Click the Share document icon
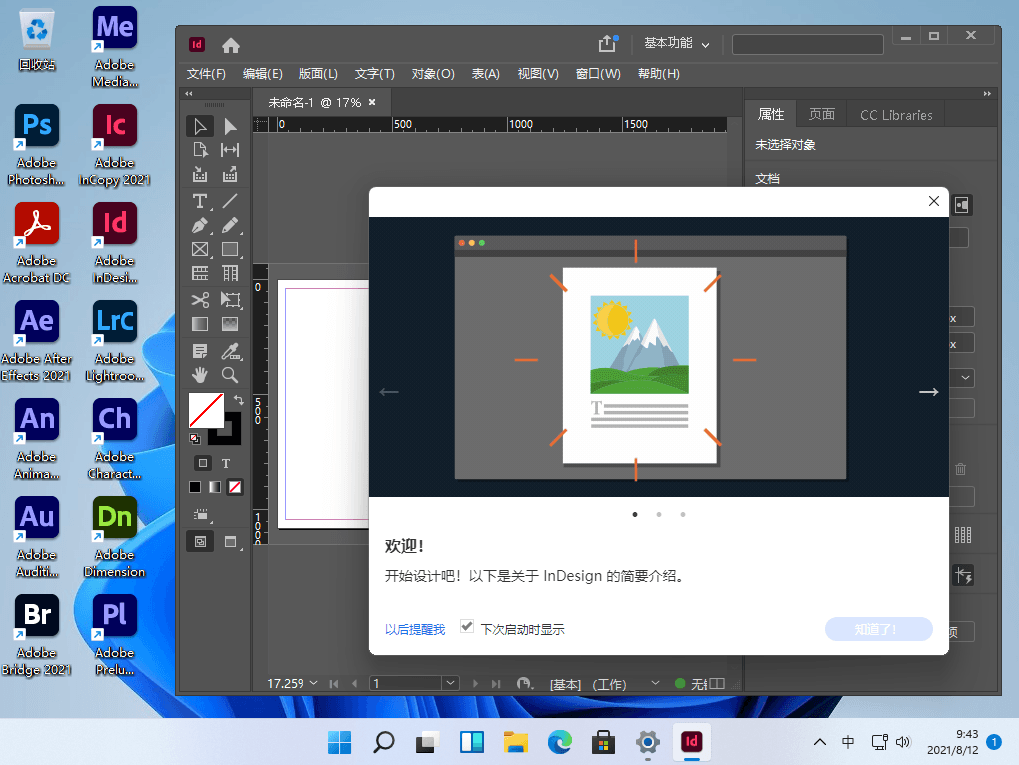 coord(607,44)
